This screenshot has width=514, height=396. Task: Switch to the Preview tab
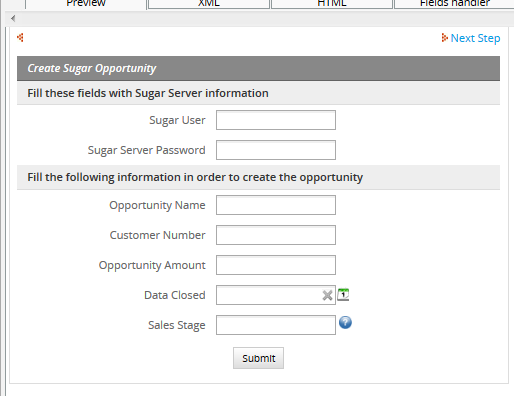pyautogui.click(x=86, y=4)
